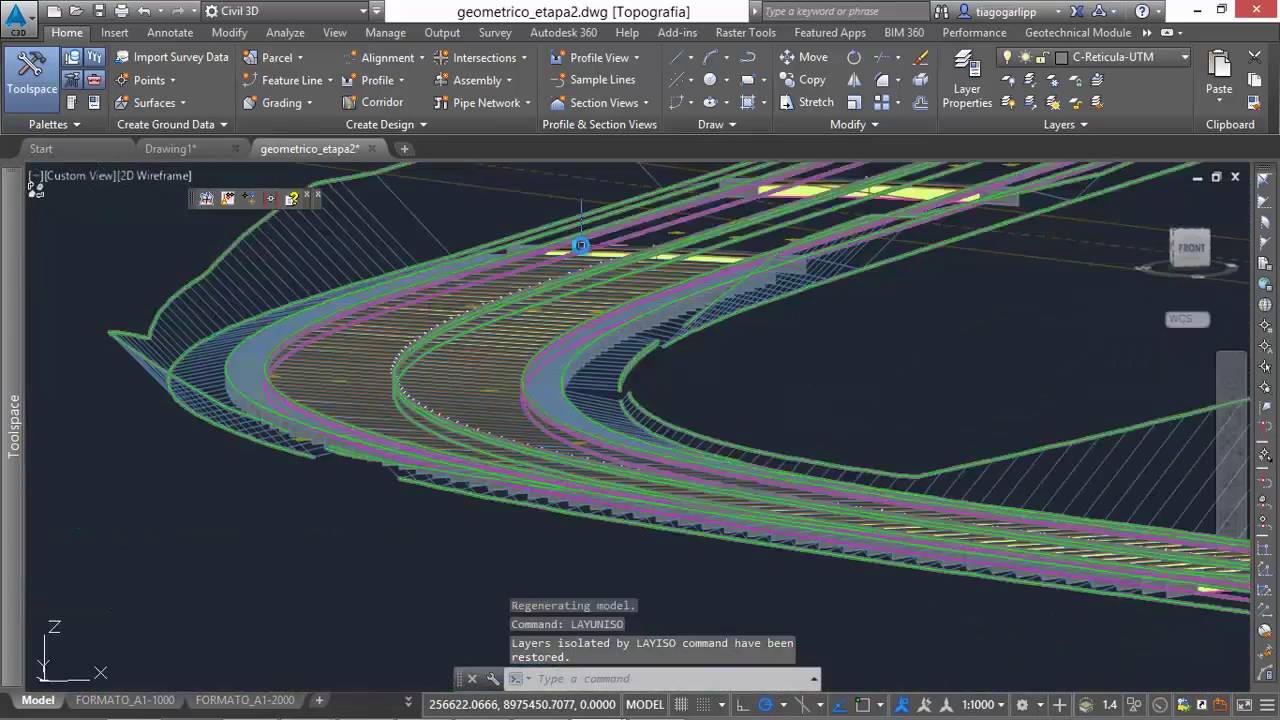Screen dimensions: 1280x720
Task: Expand the Layers panel
Action: coord(1066,124)
